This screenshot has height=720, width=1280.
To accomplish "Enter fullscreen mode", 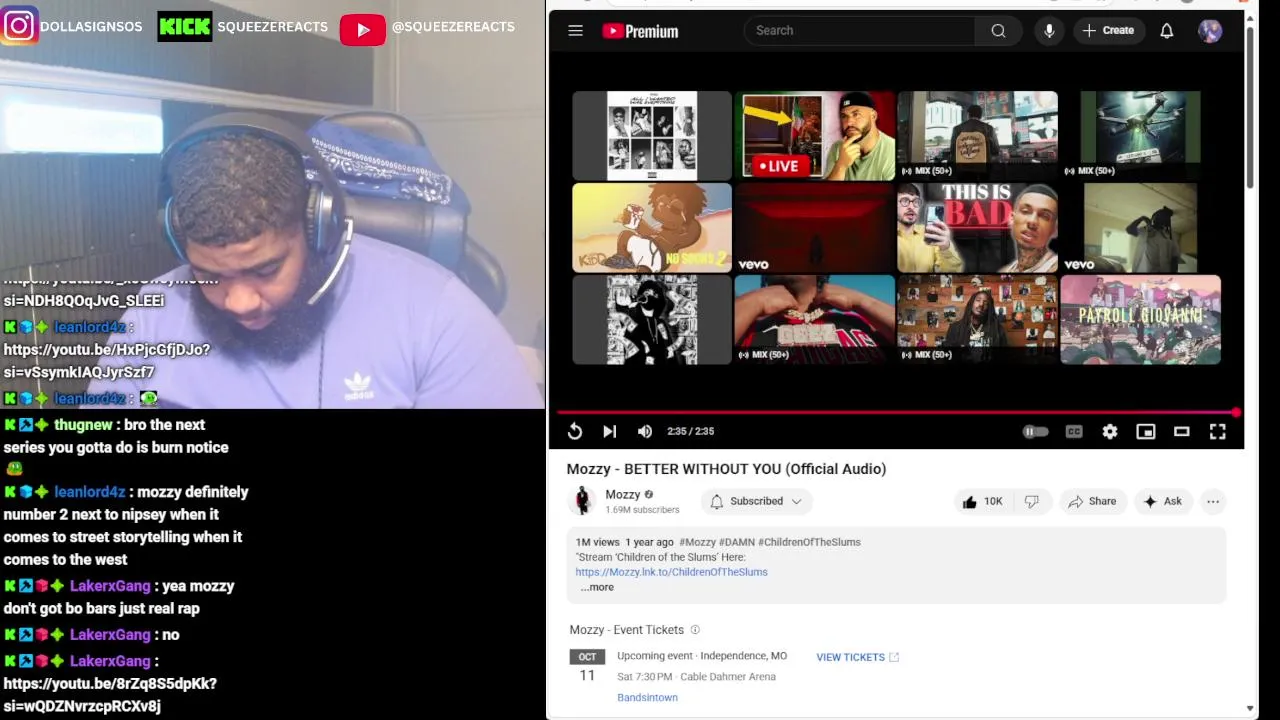I will click(x=1218, y=431).
